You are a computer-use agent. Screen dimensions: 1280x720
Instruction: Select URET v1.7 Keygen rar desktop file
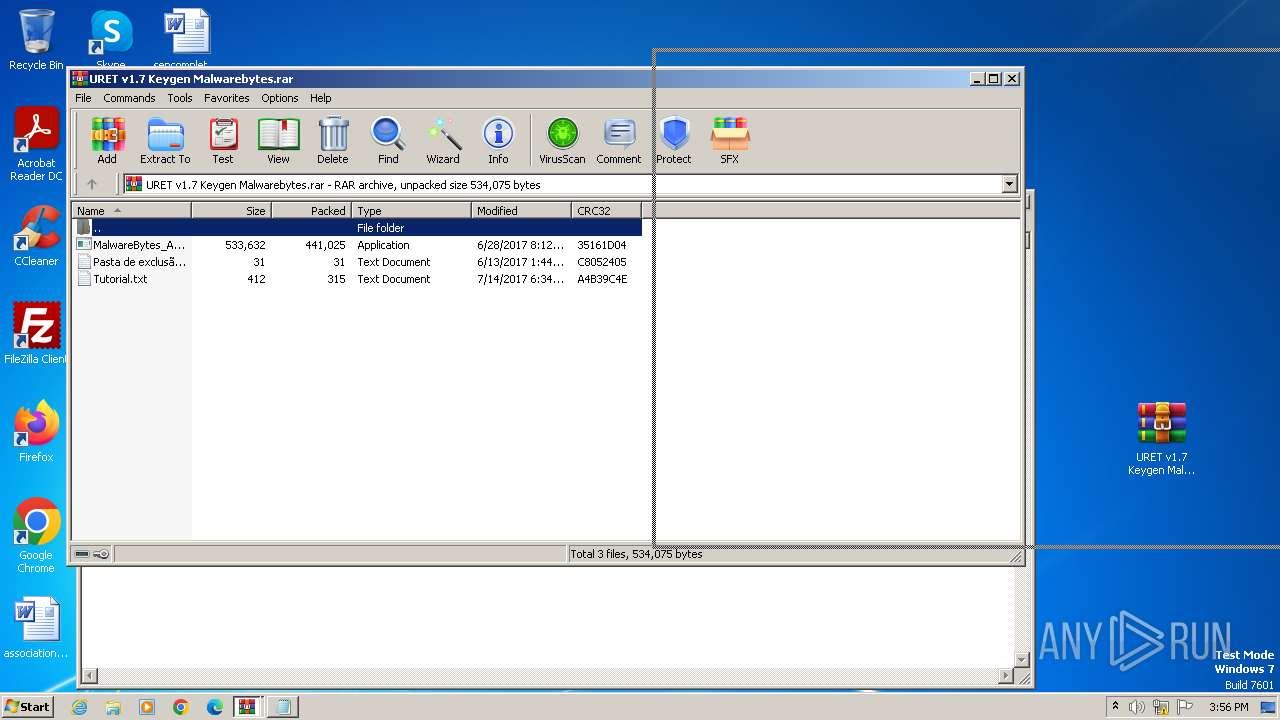coord(1161,439)
